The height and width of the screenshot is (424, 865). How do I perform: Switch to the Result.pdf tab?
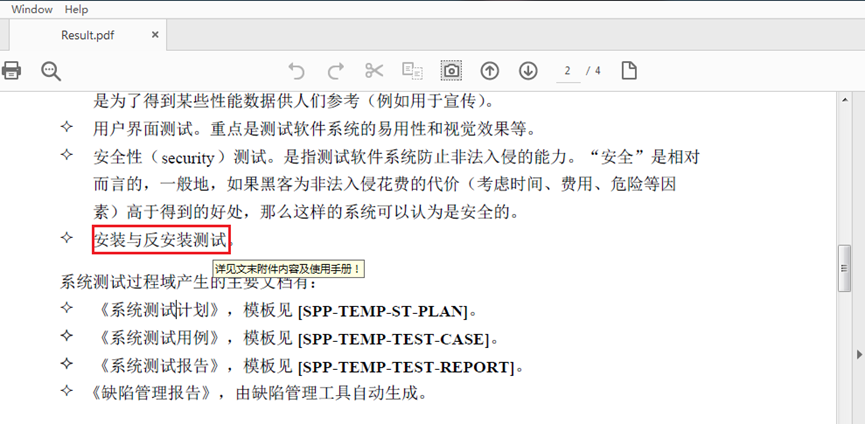point(88,35)
